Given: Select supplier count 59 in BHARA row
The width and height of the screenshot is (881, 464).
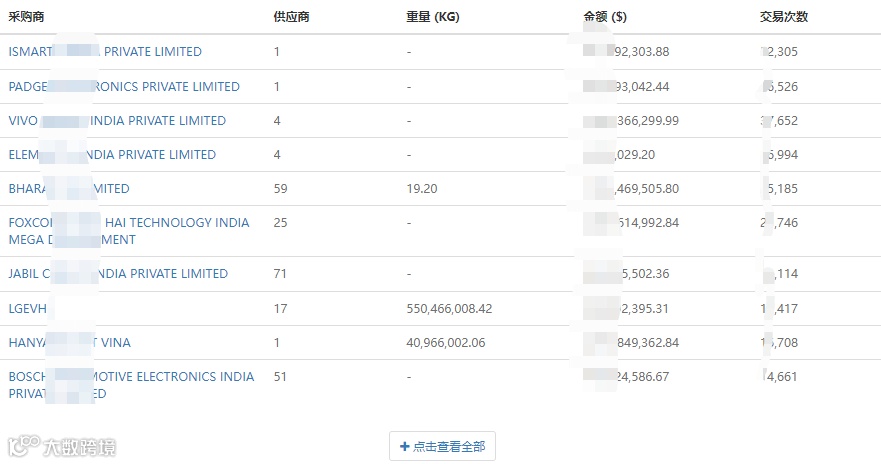Looking at the screenshot, I should (280, 189).
